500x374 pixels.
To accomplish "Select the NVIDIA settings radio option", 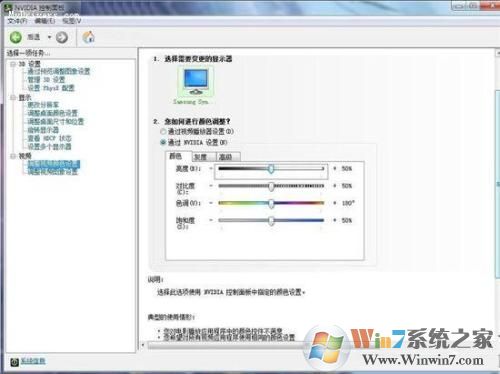I will coord(163,142).
